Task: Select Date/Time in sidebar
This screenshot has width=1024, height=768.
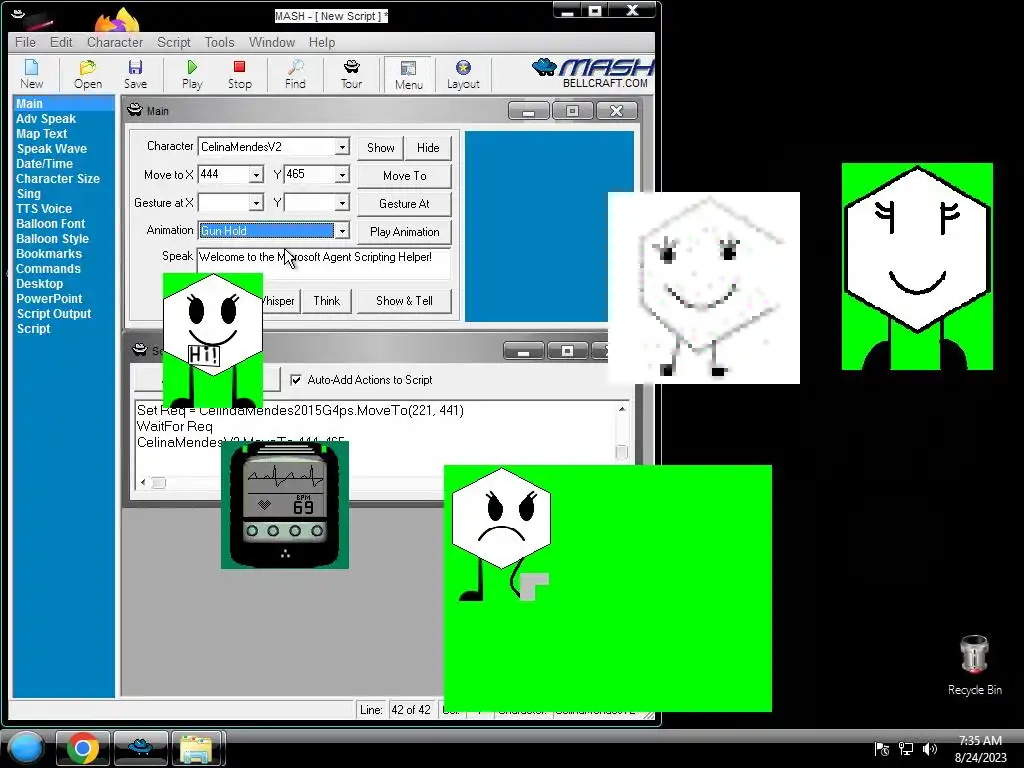Action: point(44,164)
